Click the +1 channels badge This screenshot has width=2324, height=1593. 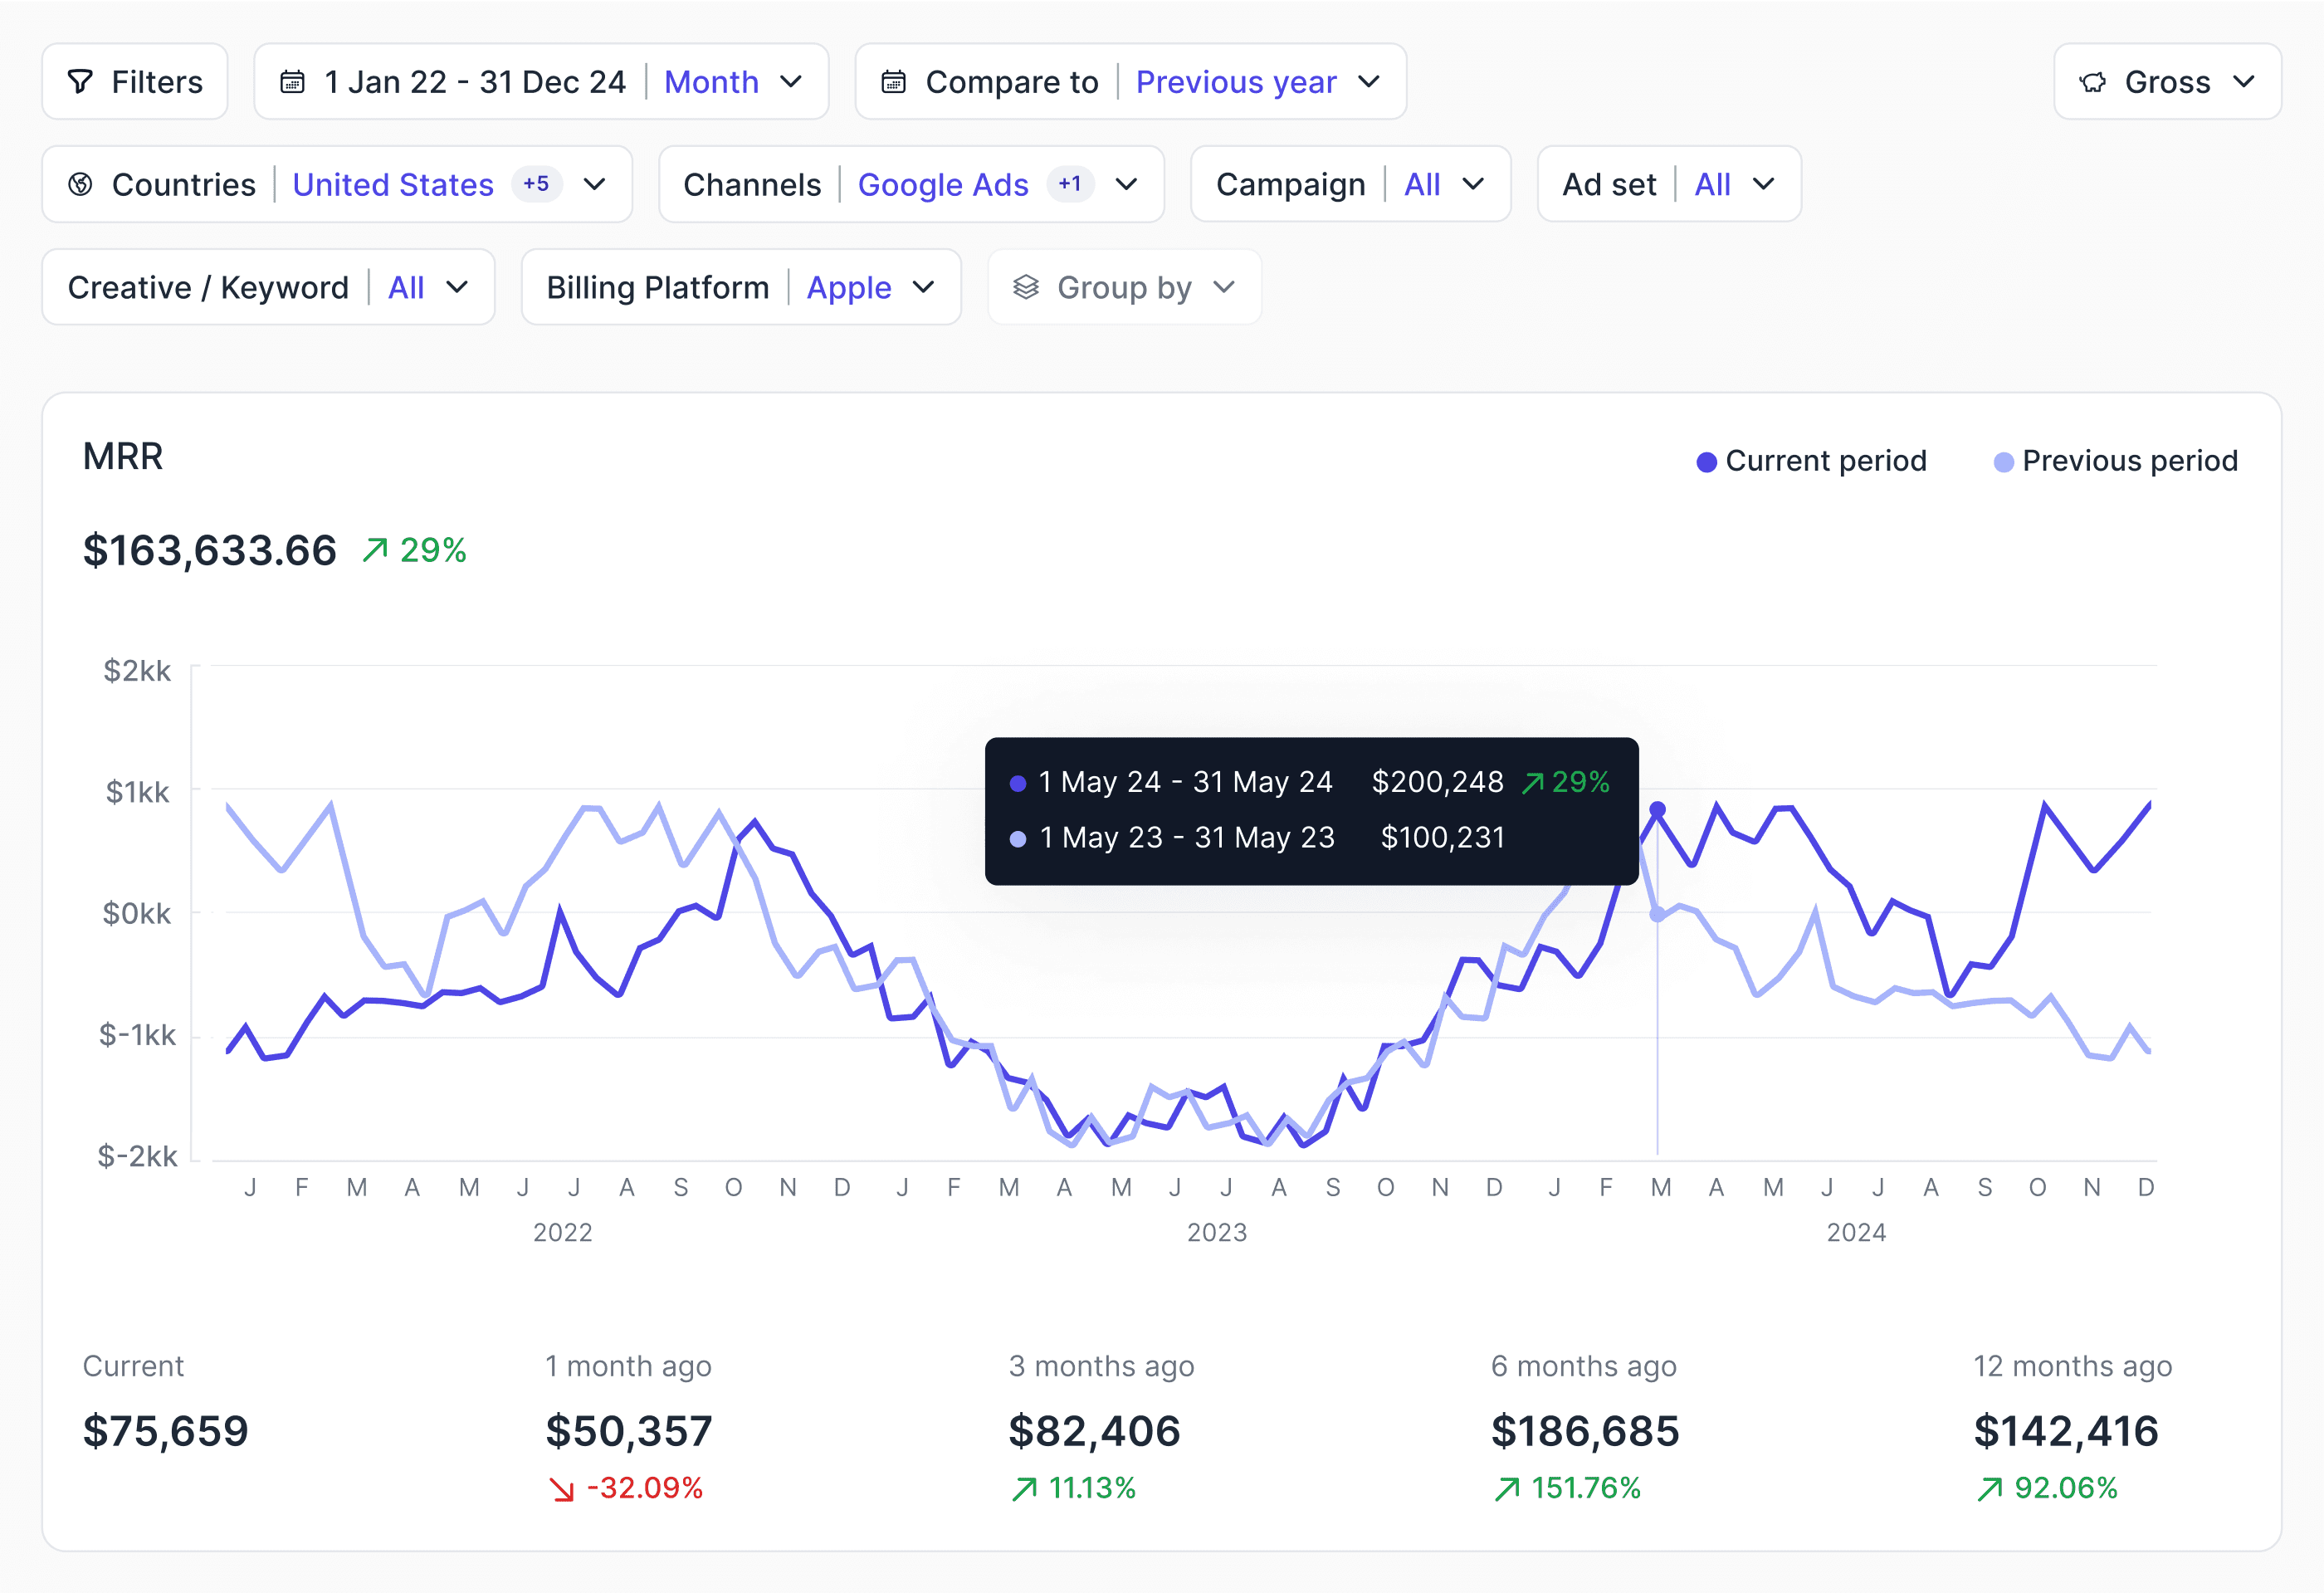(x=1070, y=184)
